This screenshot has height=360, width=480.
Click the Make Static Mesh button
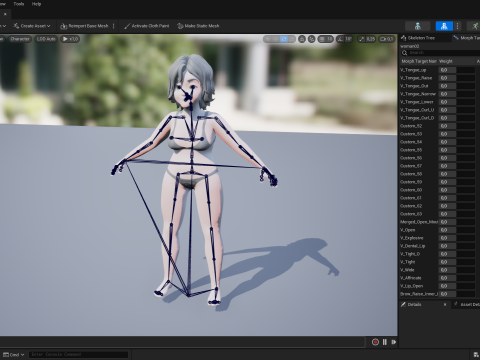click(198, 26)
